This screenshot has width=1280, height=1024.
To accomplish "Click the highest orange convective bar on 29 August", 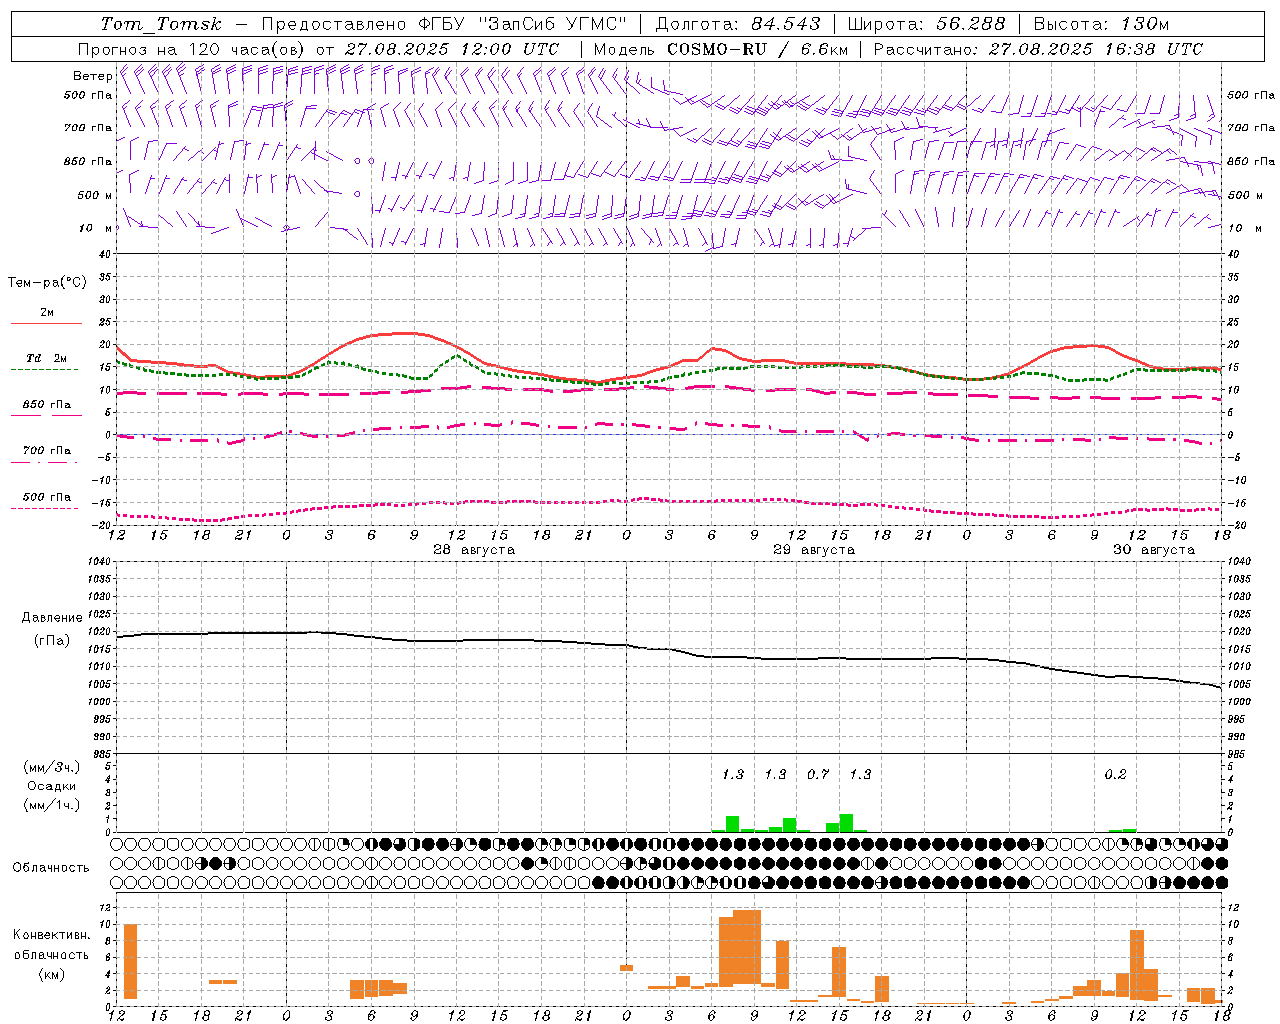I will point(747,948).
